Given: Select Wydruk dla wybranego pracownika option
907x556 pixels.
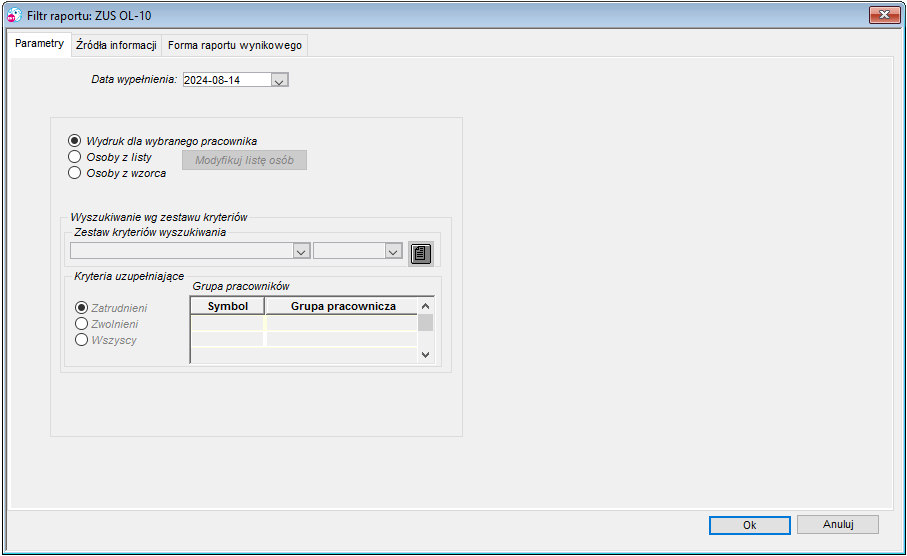Looking at the screenshot, I should point(74,141).
